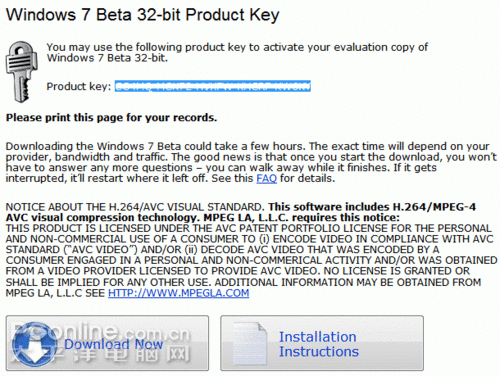Select the highlighted product key field
This screenshot has width=500, height=376.
213,86
